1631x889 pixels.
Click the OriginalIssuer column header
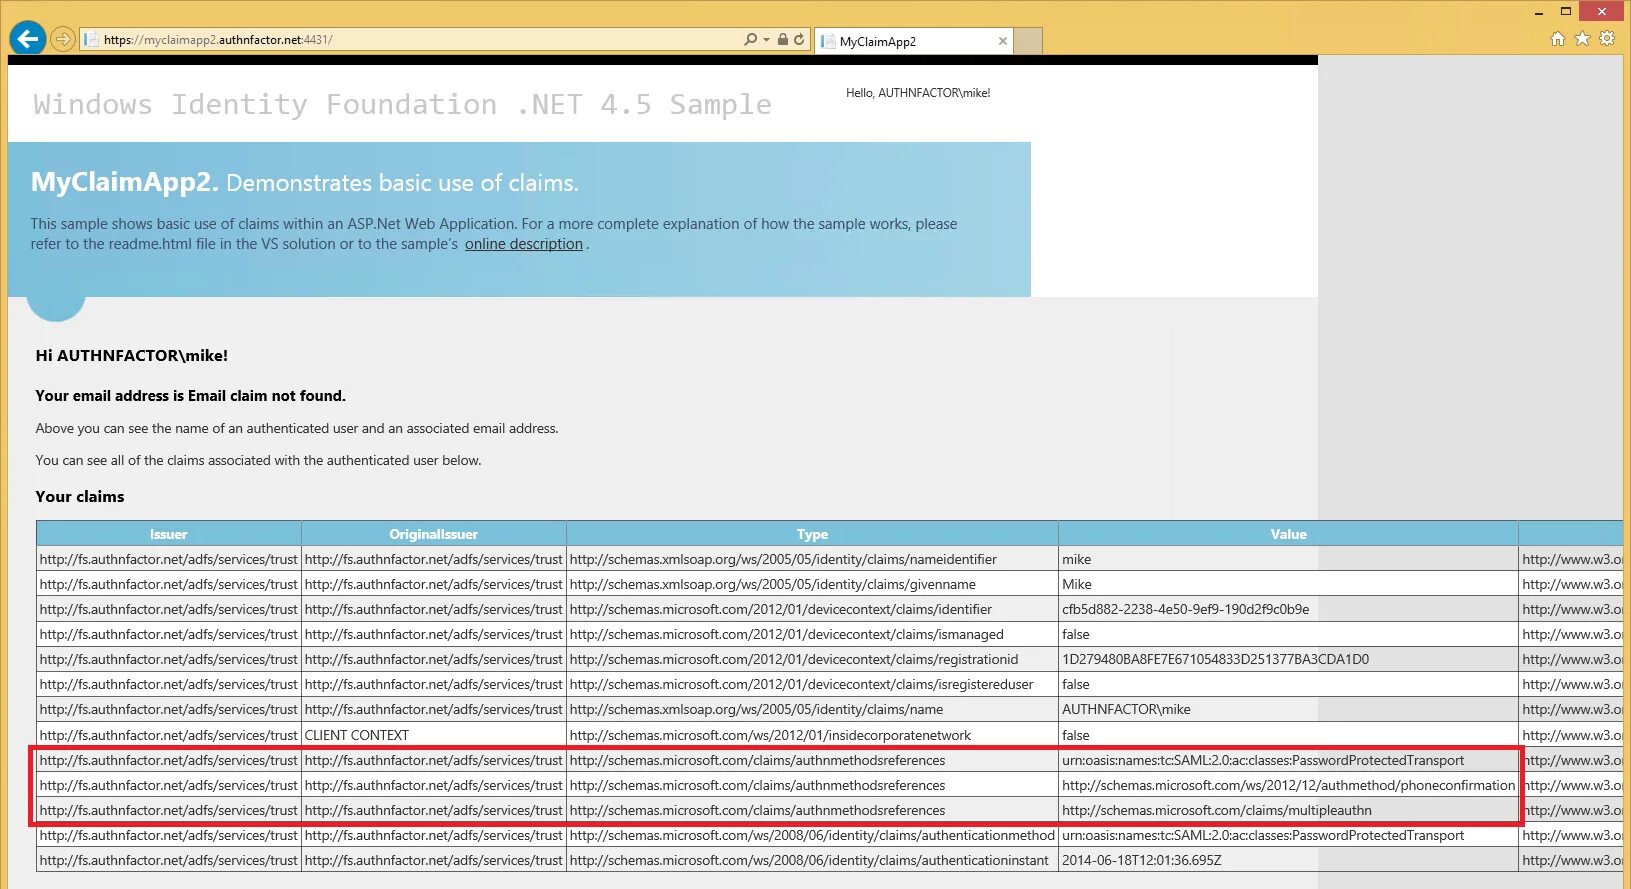click(434, 534)
